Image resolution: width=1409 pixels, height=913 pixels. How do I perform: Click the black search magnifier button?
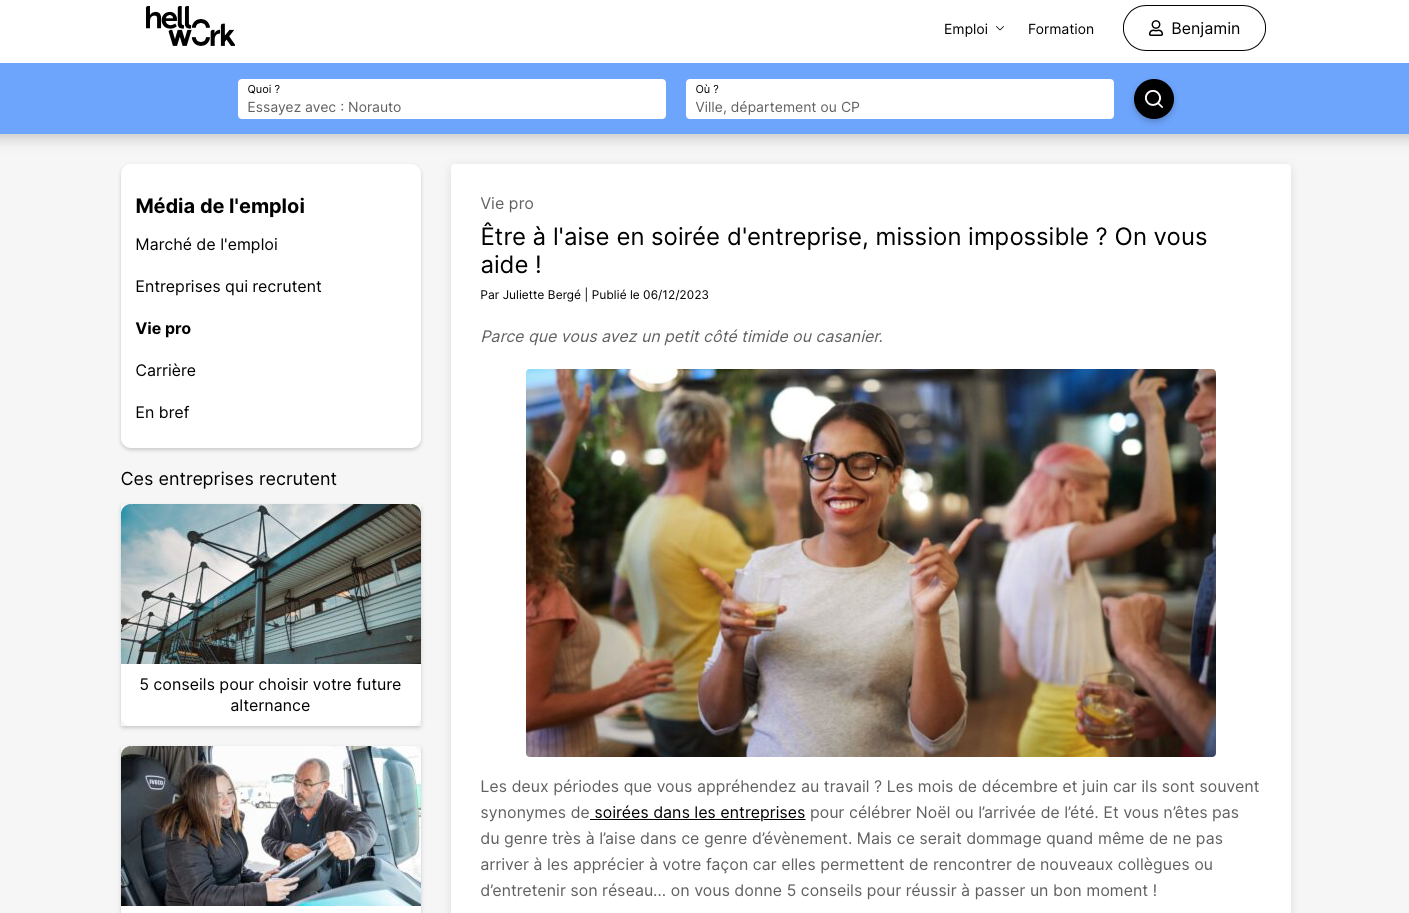[1153, 99]
